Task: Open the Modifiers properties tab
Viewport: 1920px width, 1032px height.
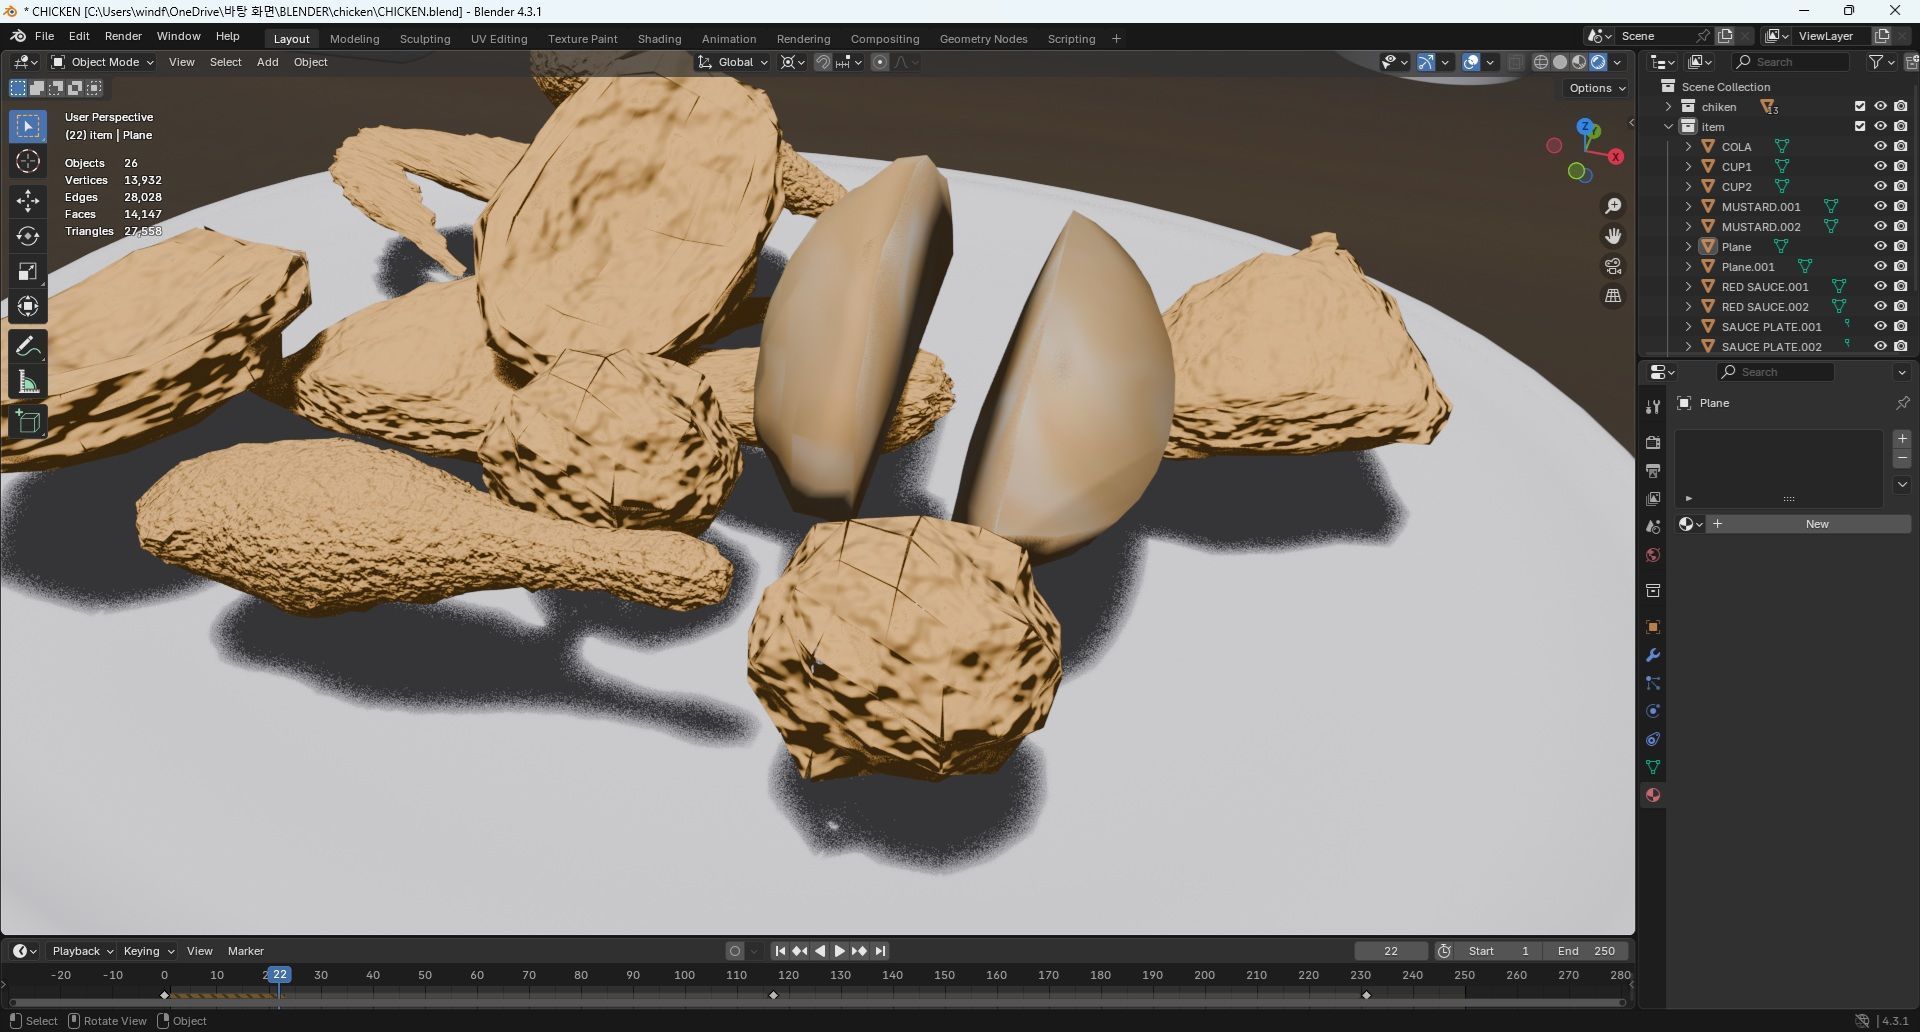Action: click(x=1653, y=655)
